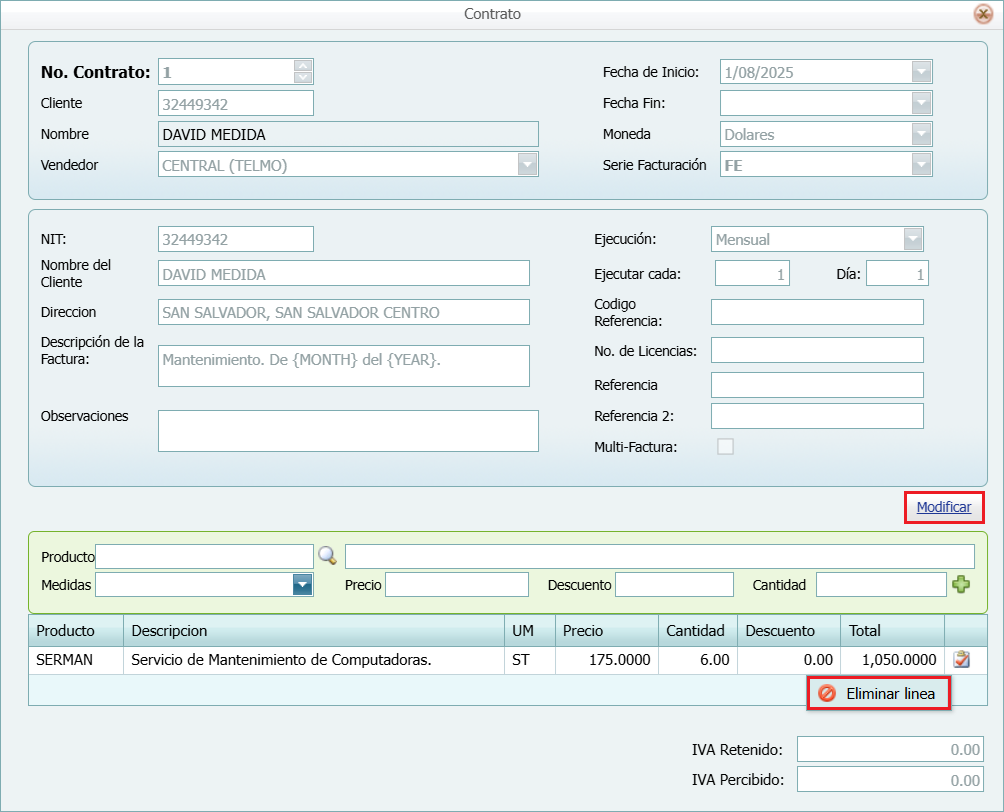Click the Cantidad input field
The width and height of the screenshot is (1004, 812).
[x=880, y=585]
